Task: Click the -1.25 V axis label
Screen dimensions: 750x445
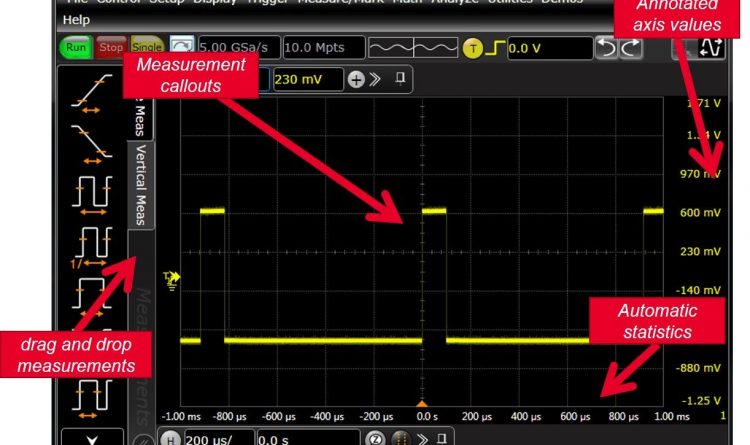Action: click(x=701, y=401)
